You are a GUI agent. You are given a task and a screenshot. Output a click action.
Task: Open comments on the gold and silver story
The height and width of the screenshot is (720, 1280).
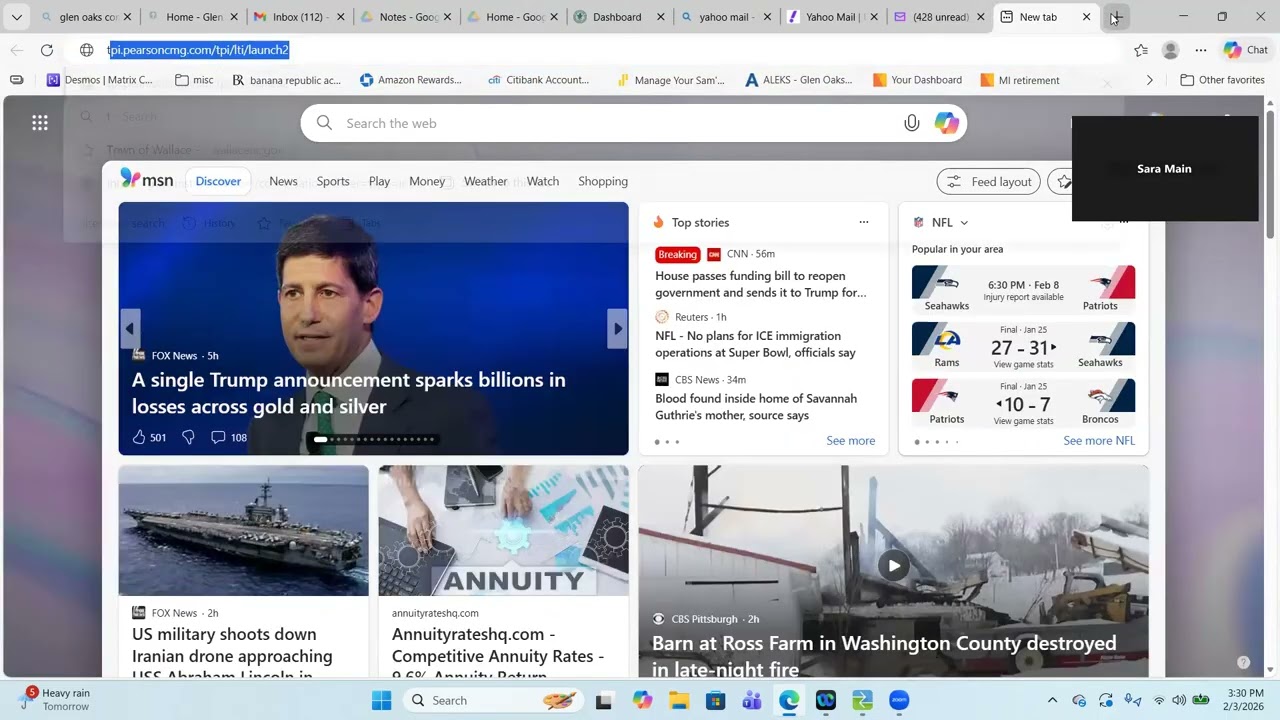229,437
